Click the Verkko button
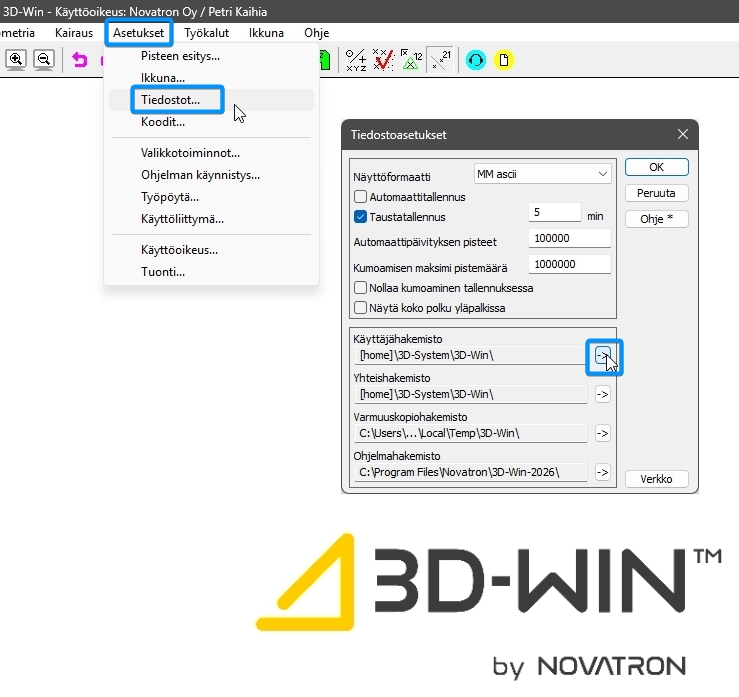The height and width of the screenshot is (697, 739). tap(657, 479)
